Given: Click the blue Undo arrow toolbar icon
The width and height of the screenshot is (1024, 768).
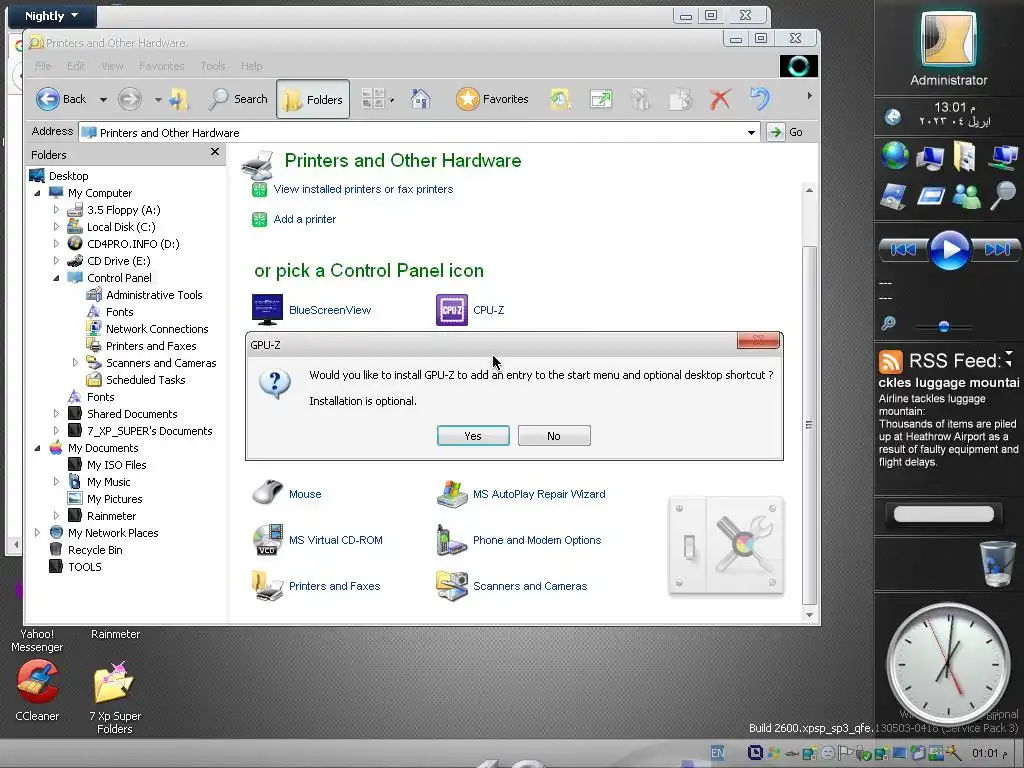Looking at the screenshot, I should point(760,99).
